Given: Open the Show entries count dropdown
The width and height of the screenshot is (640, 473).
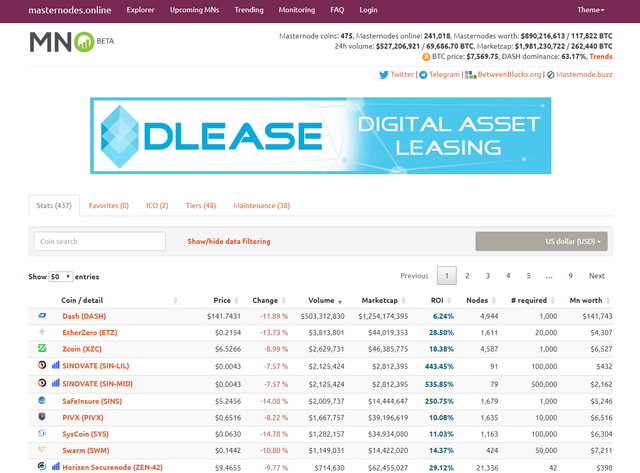Looking at the screenshot, I should coord(60,277).
